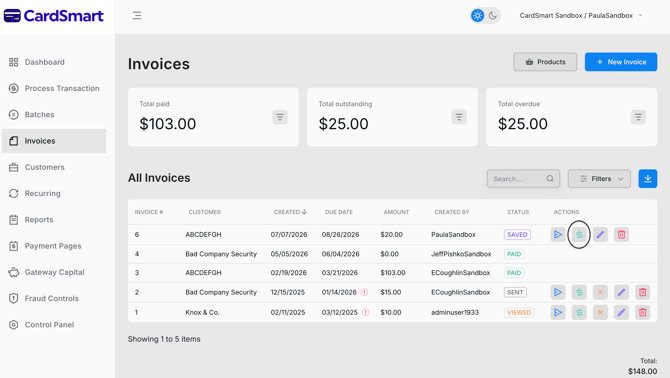Sort by the Invoice # column
The width and height of the screenshot is (670, 378).
(149, 212)
